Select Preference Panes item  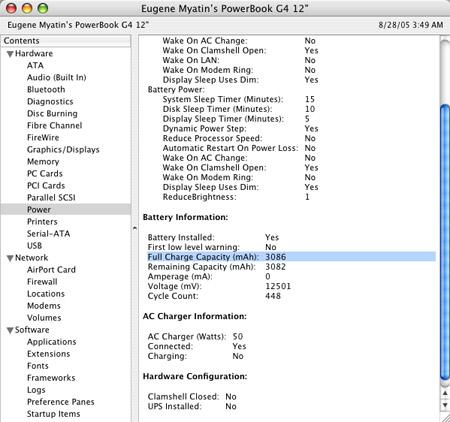click(61, 402)
